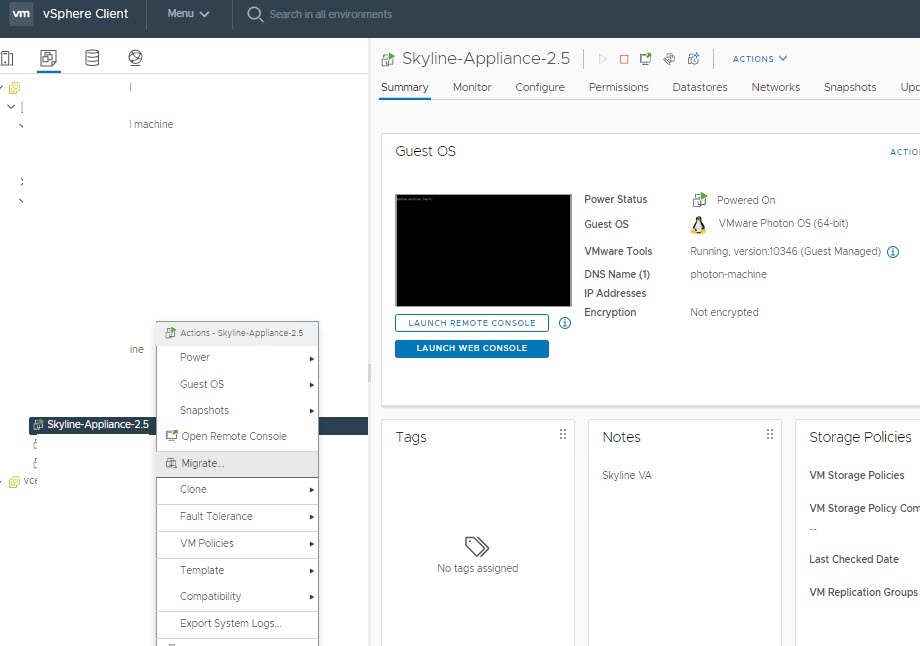
Task: Open the Networking inventory view icon
Action: coord(135,58)
